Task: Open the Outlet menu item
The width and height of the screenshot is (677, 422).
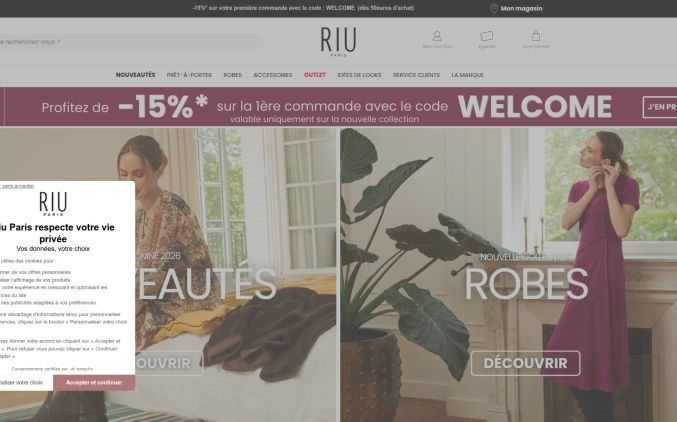Action: (315, 75)
